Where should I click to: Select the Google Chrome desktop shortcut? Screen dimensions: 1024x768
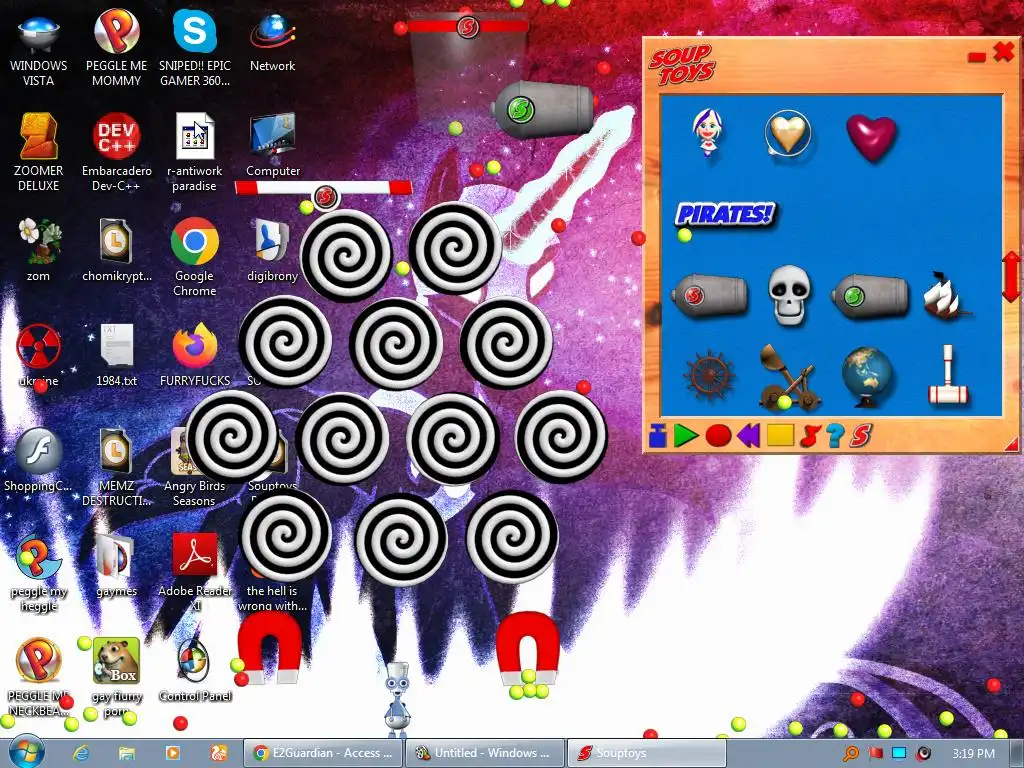pyautogui.click(x=195, y=257)
